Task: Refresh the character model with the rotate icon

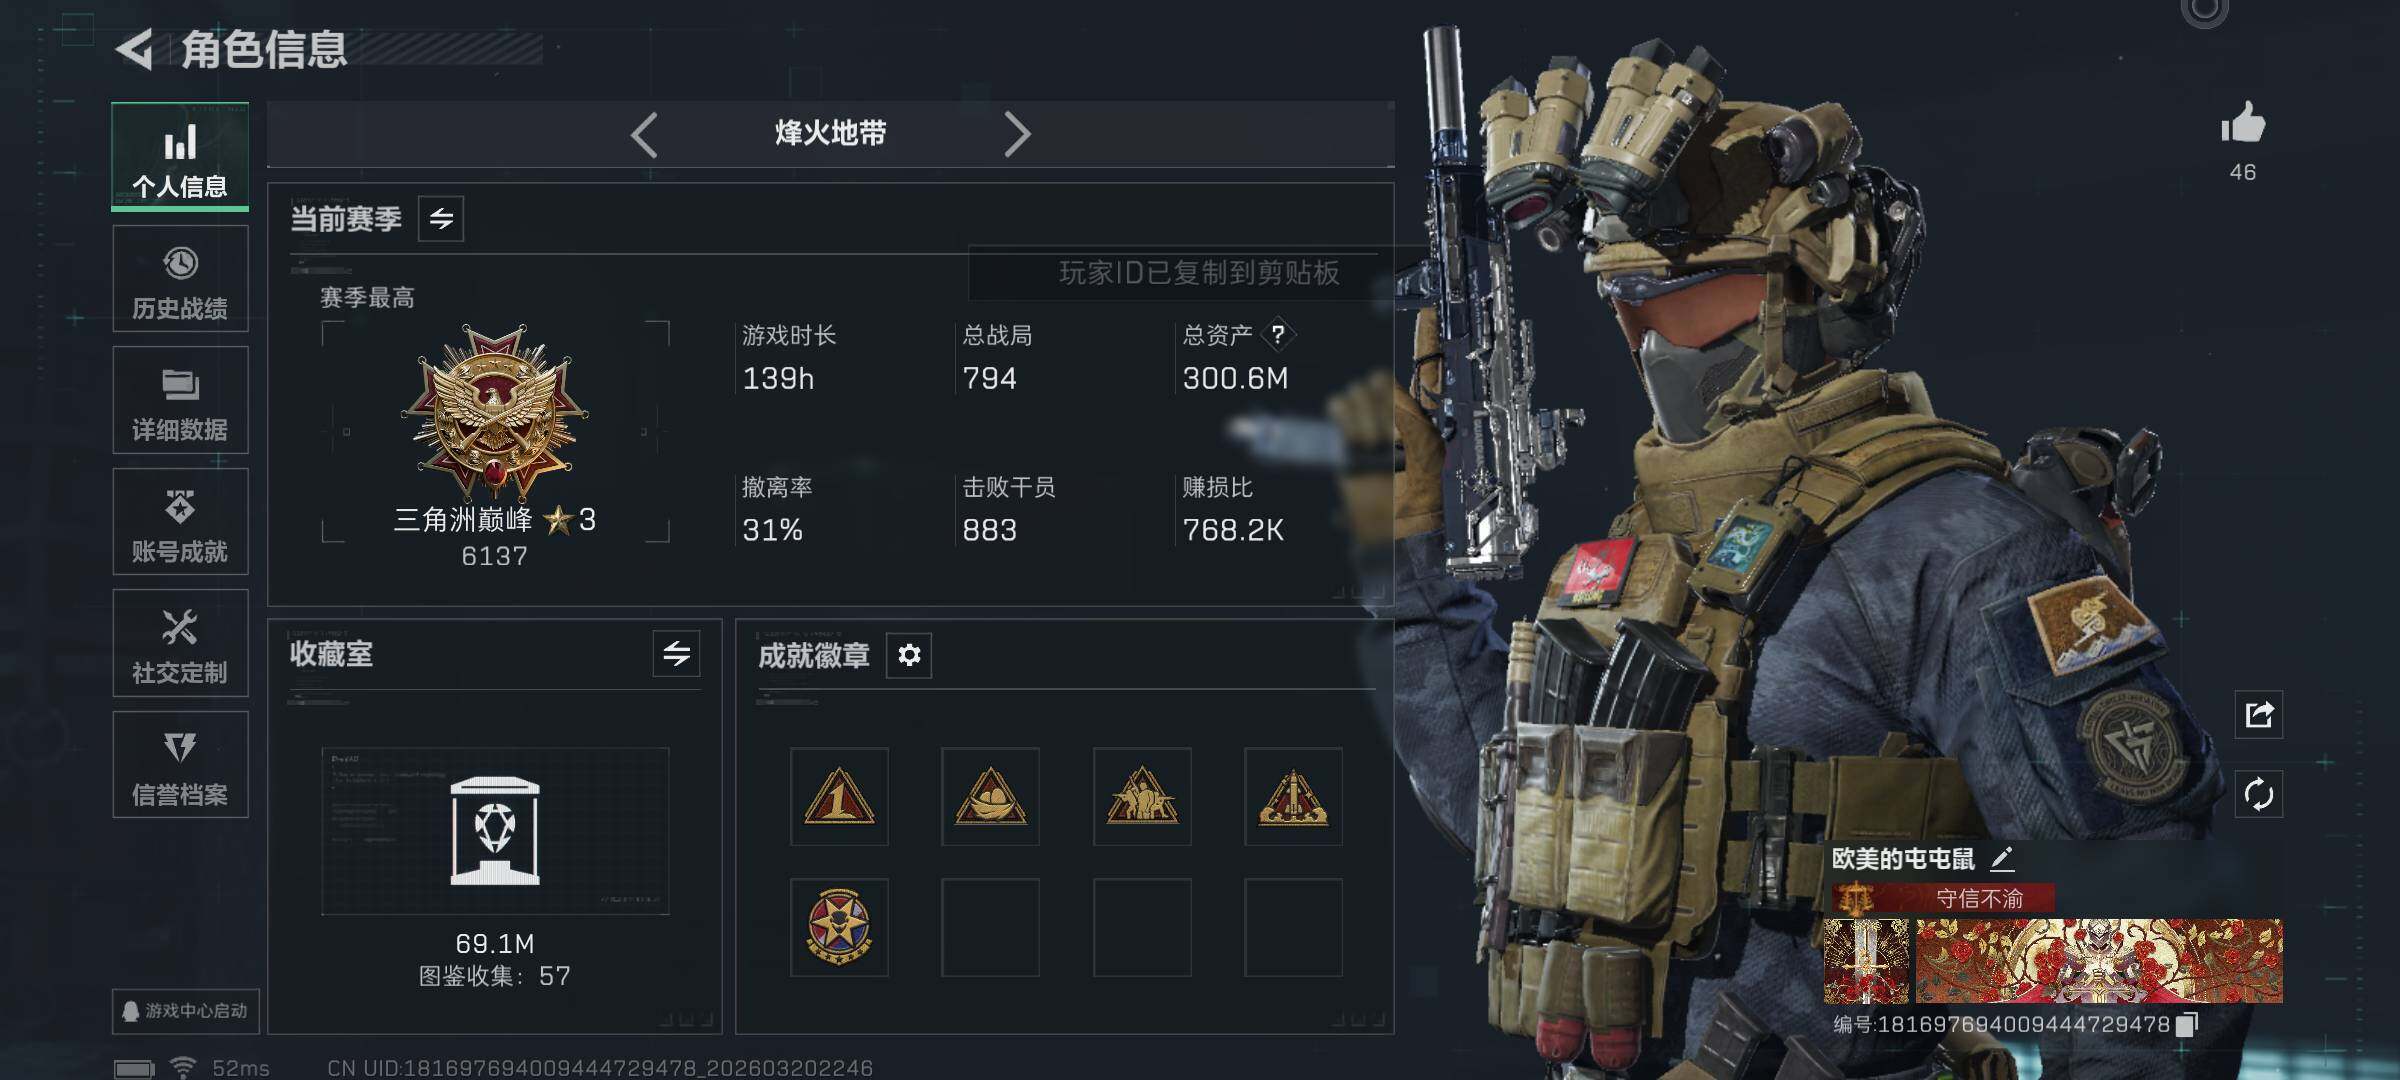Action: 2259,795
